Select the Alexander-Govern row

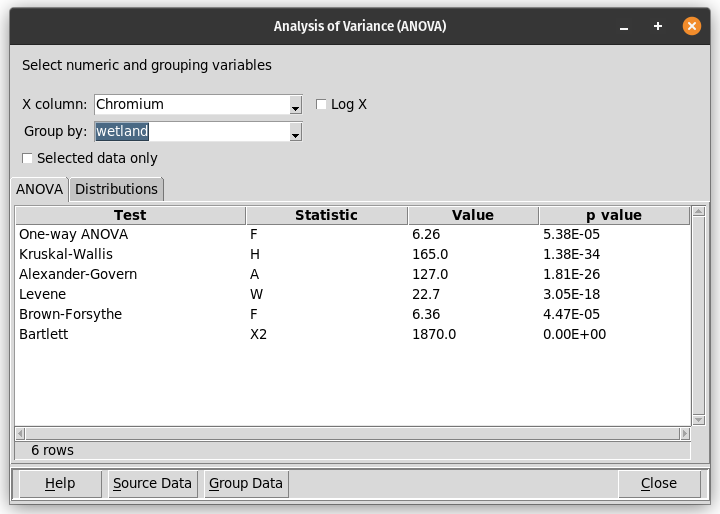point(353,274)
